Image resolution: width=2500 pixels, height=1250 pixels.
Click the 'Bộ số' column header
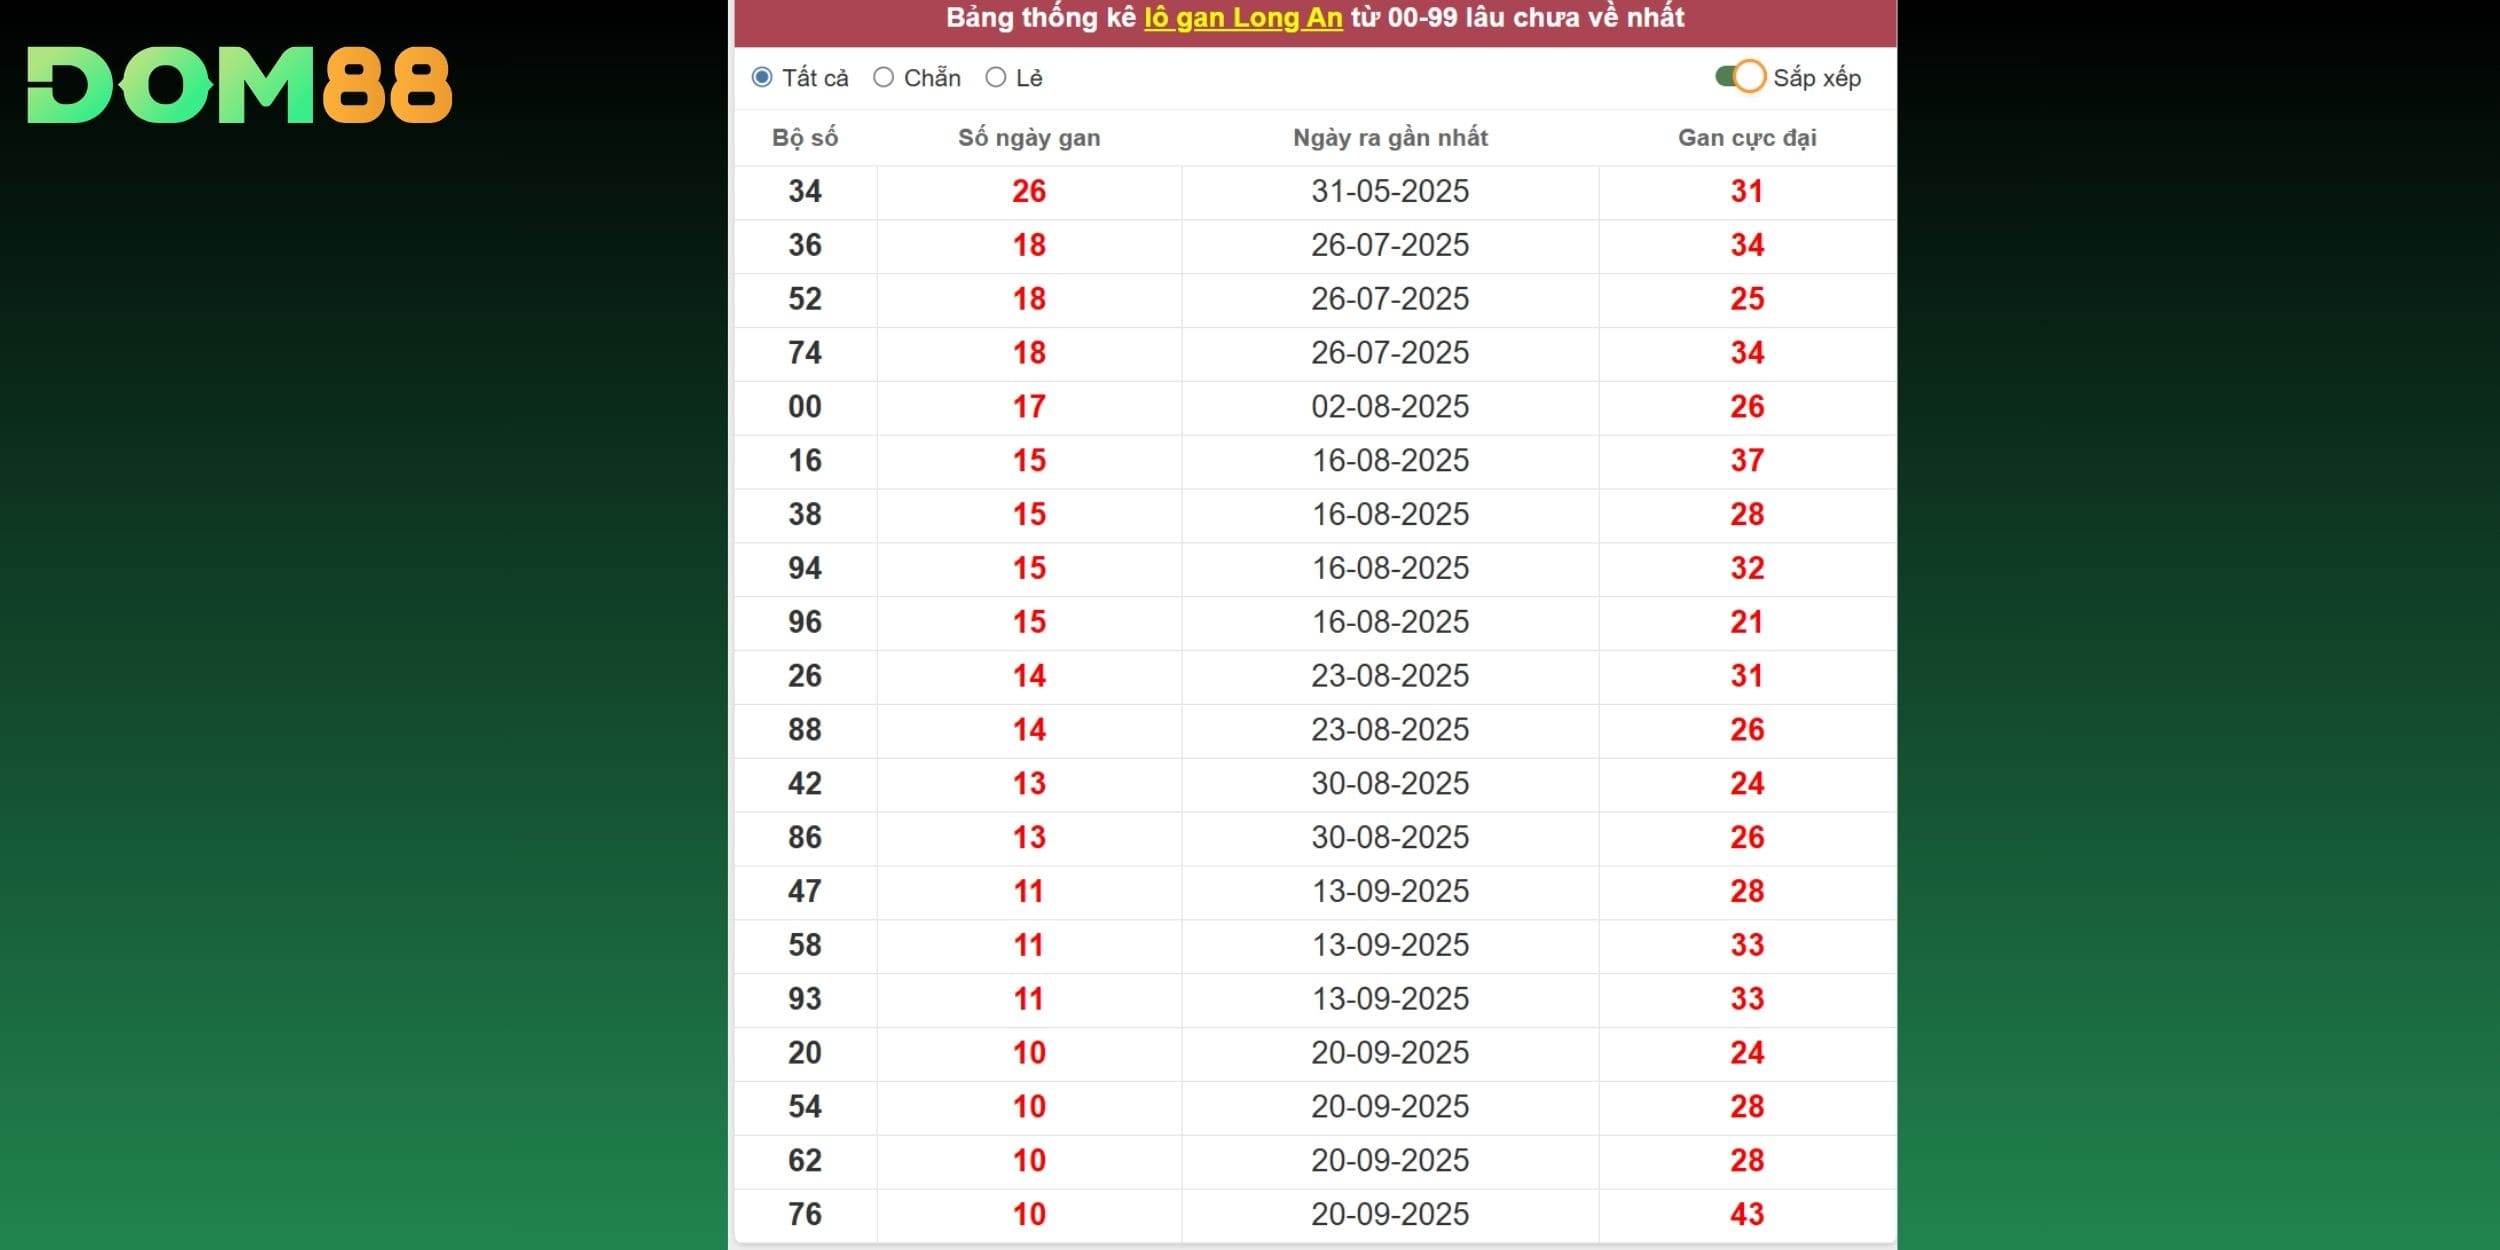pyautogui.click(x=805, y=138)
